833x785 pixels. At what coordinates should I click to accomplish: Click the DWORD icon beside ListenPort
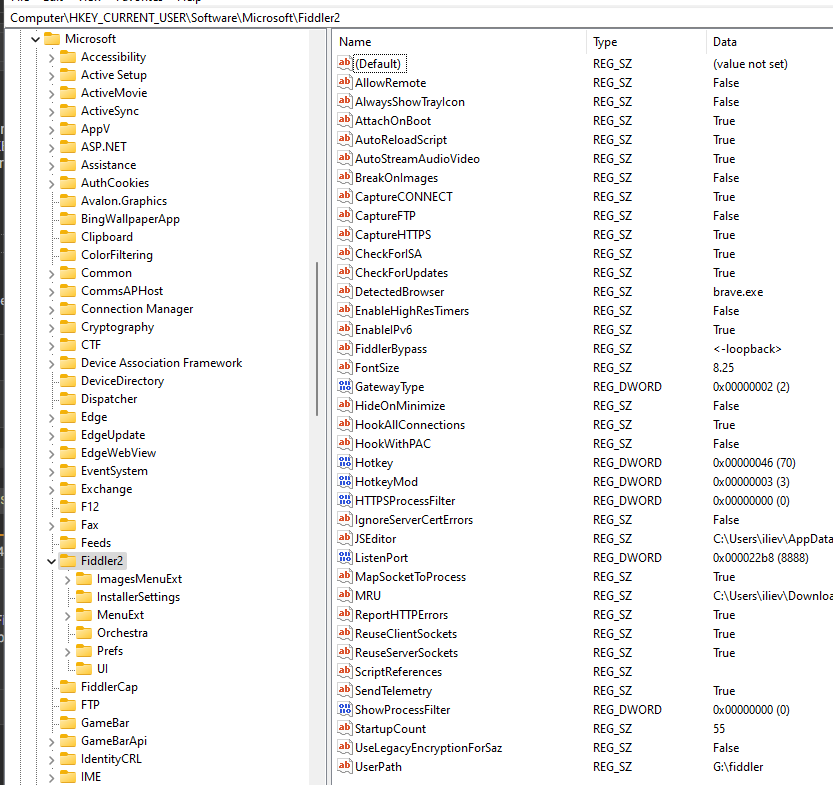click(x=343, y=557)
